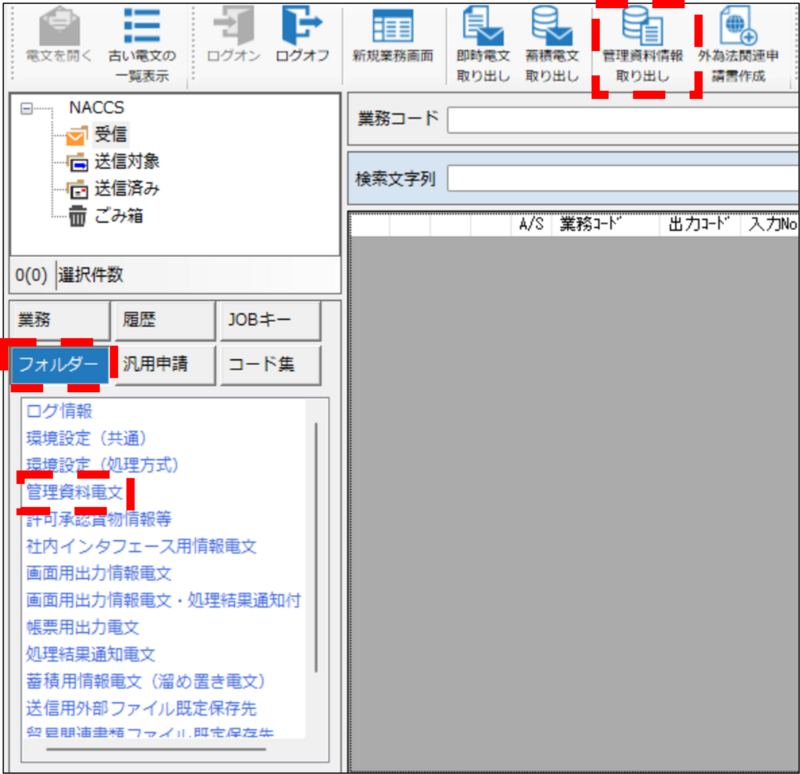
Task: Select the 送信対象 folder in tree
Action: point(126,161)
